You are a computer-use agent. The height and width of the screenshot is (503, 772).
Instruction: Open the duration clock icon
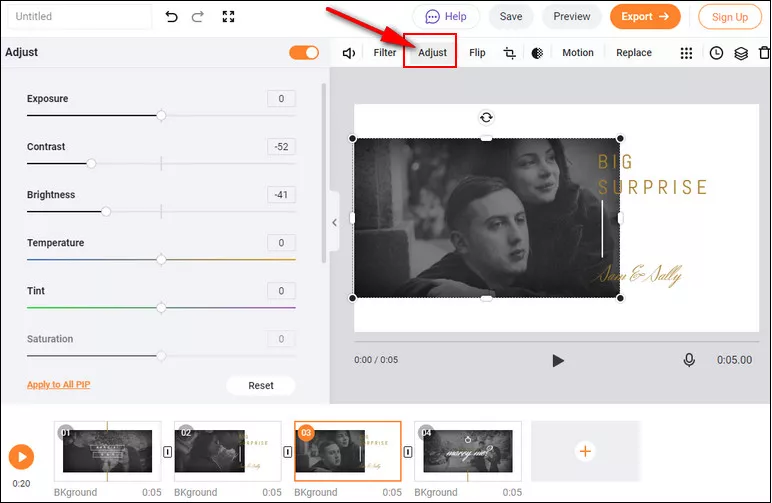716,53
